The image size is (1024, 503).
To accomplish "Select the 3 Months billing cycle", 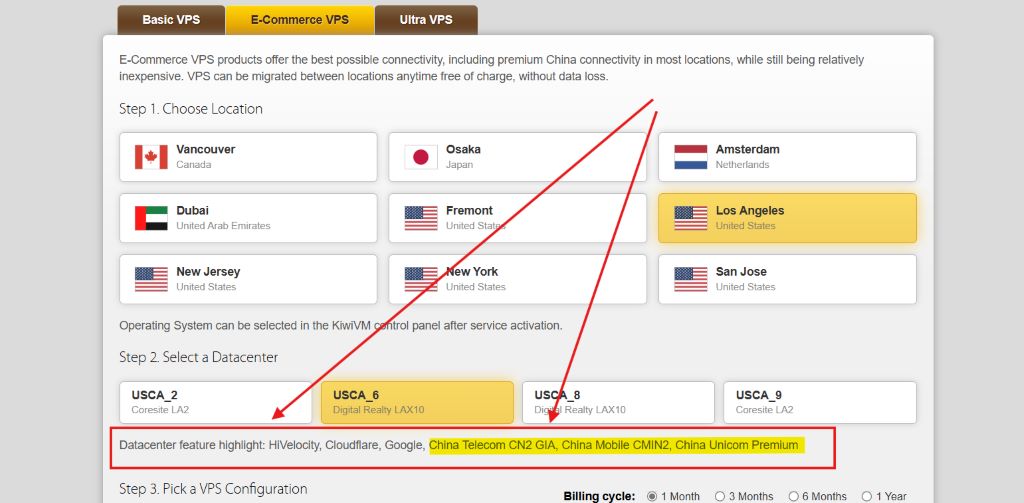I will tap(720, 496).
